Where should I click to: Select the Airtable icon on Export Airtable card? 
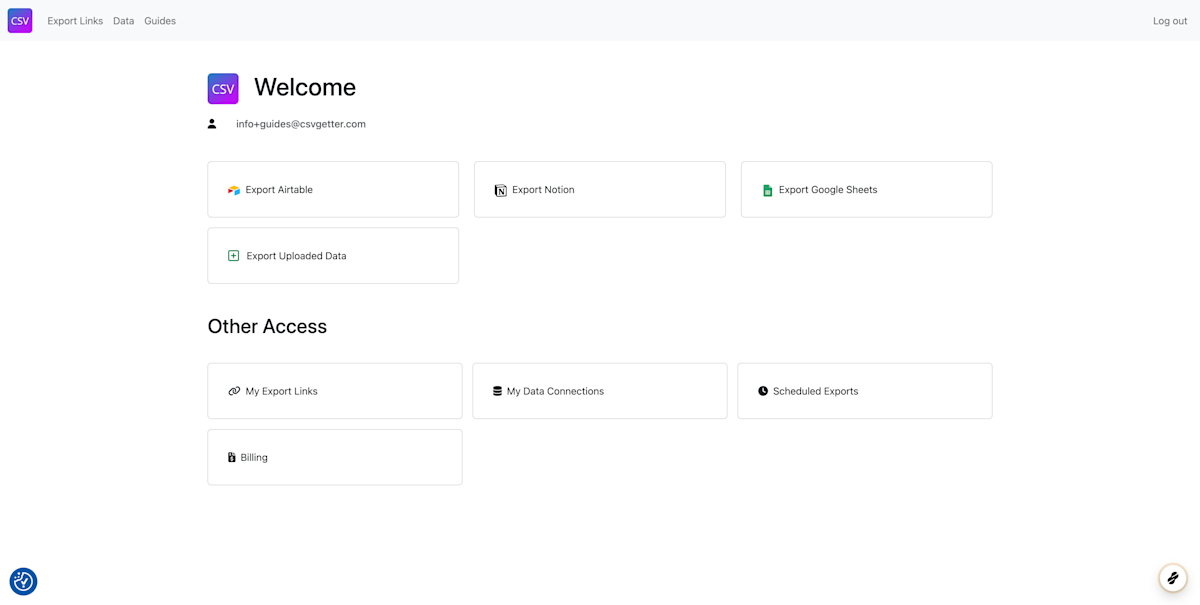point(233,189)
